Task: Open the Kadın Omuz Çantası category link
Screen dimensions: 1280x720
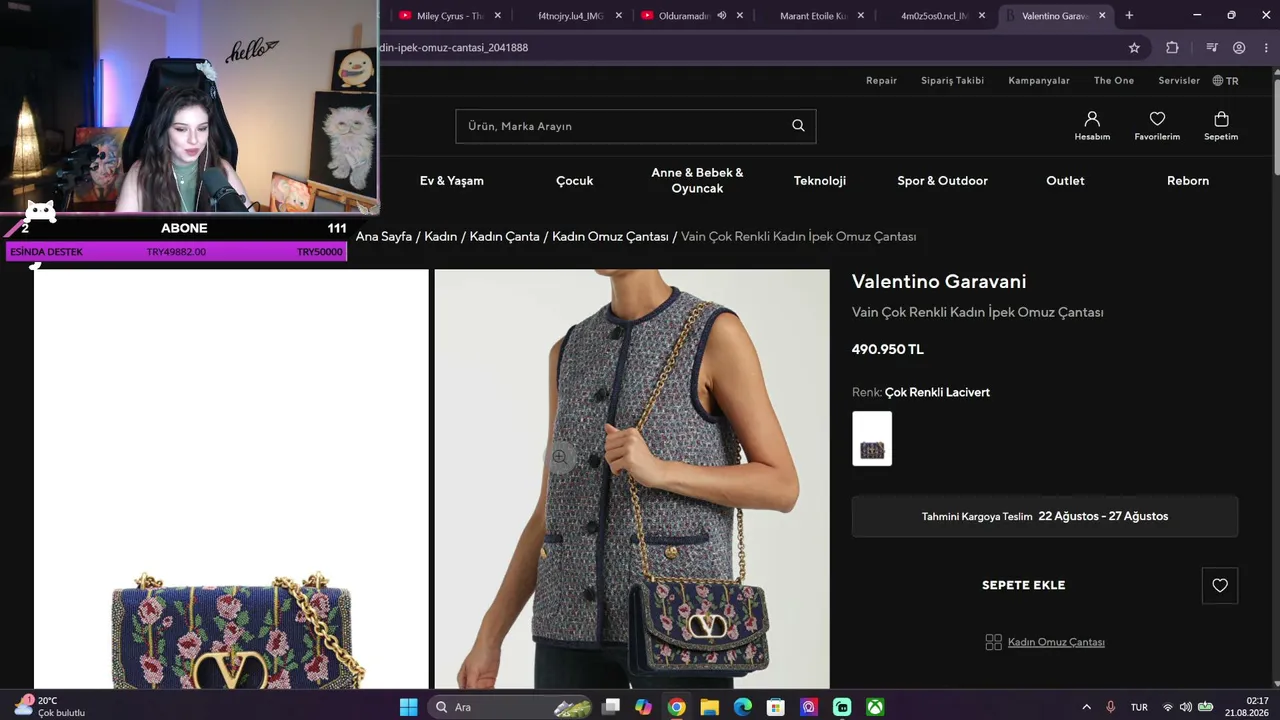Action: (x=1056, y=642)
